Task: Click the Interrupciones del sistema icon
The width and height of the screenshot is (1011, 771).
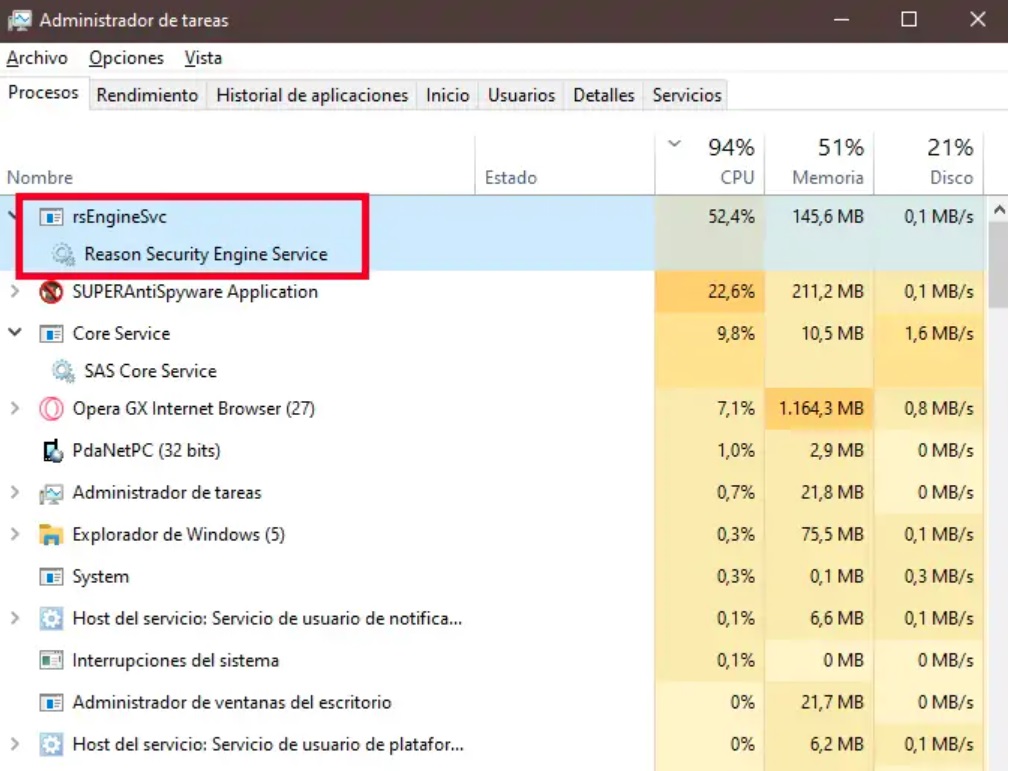Action: coord(51,661)
